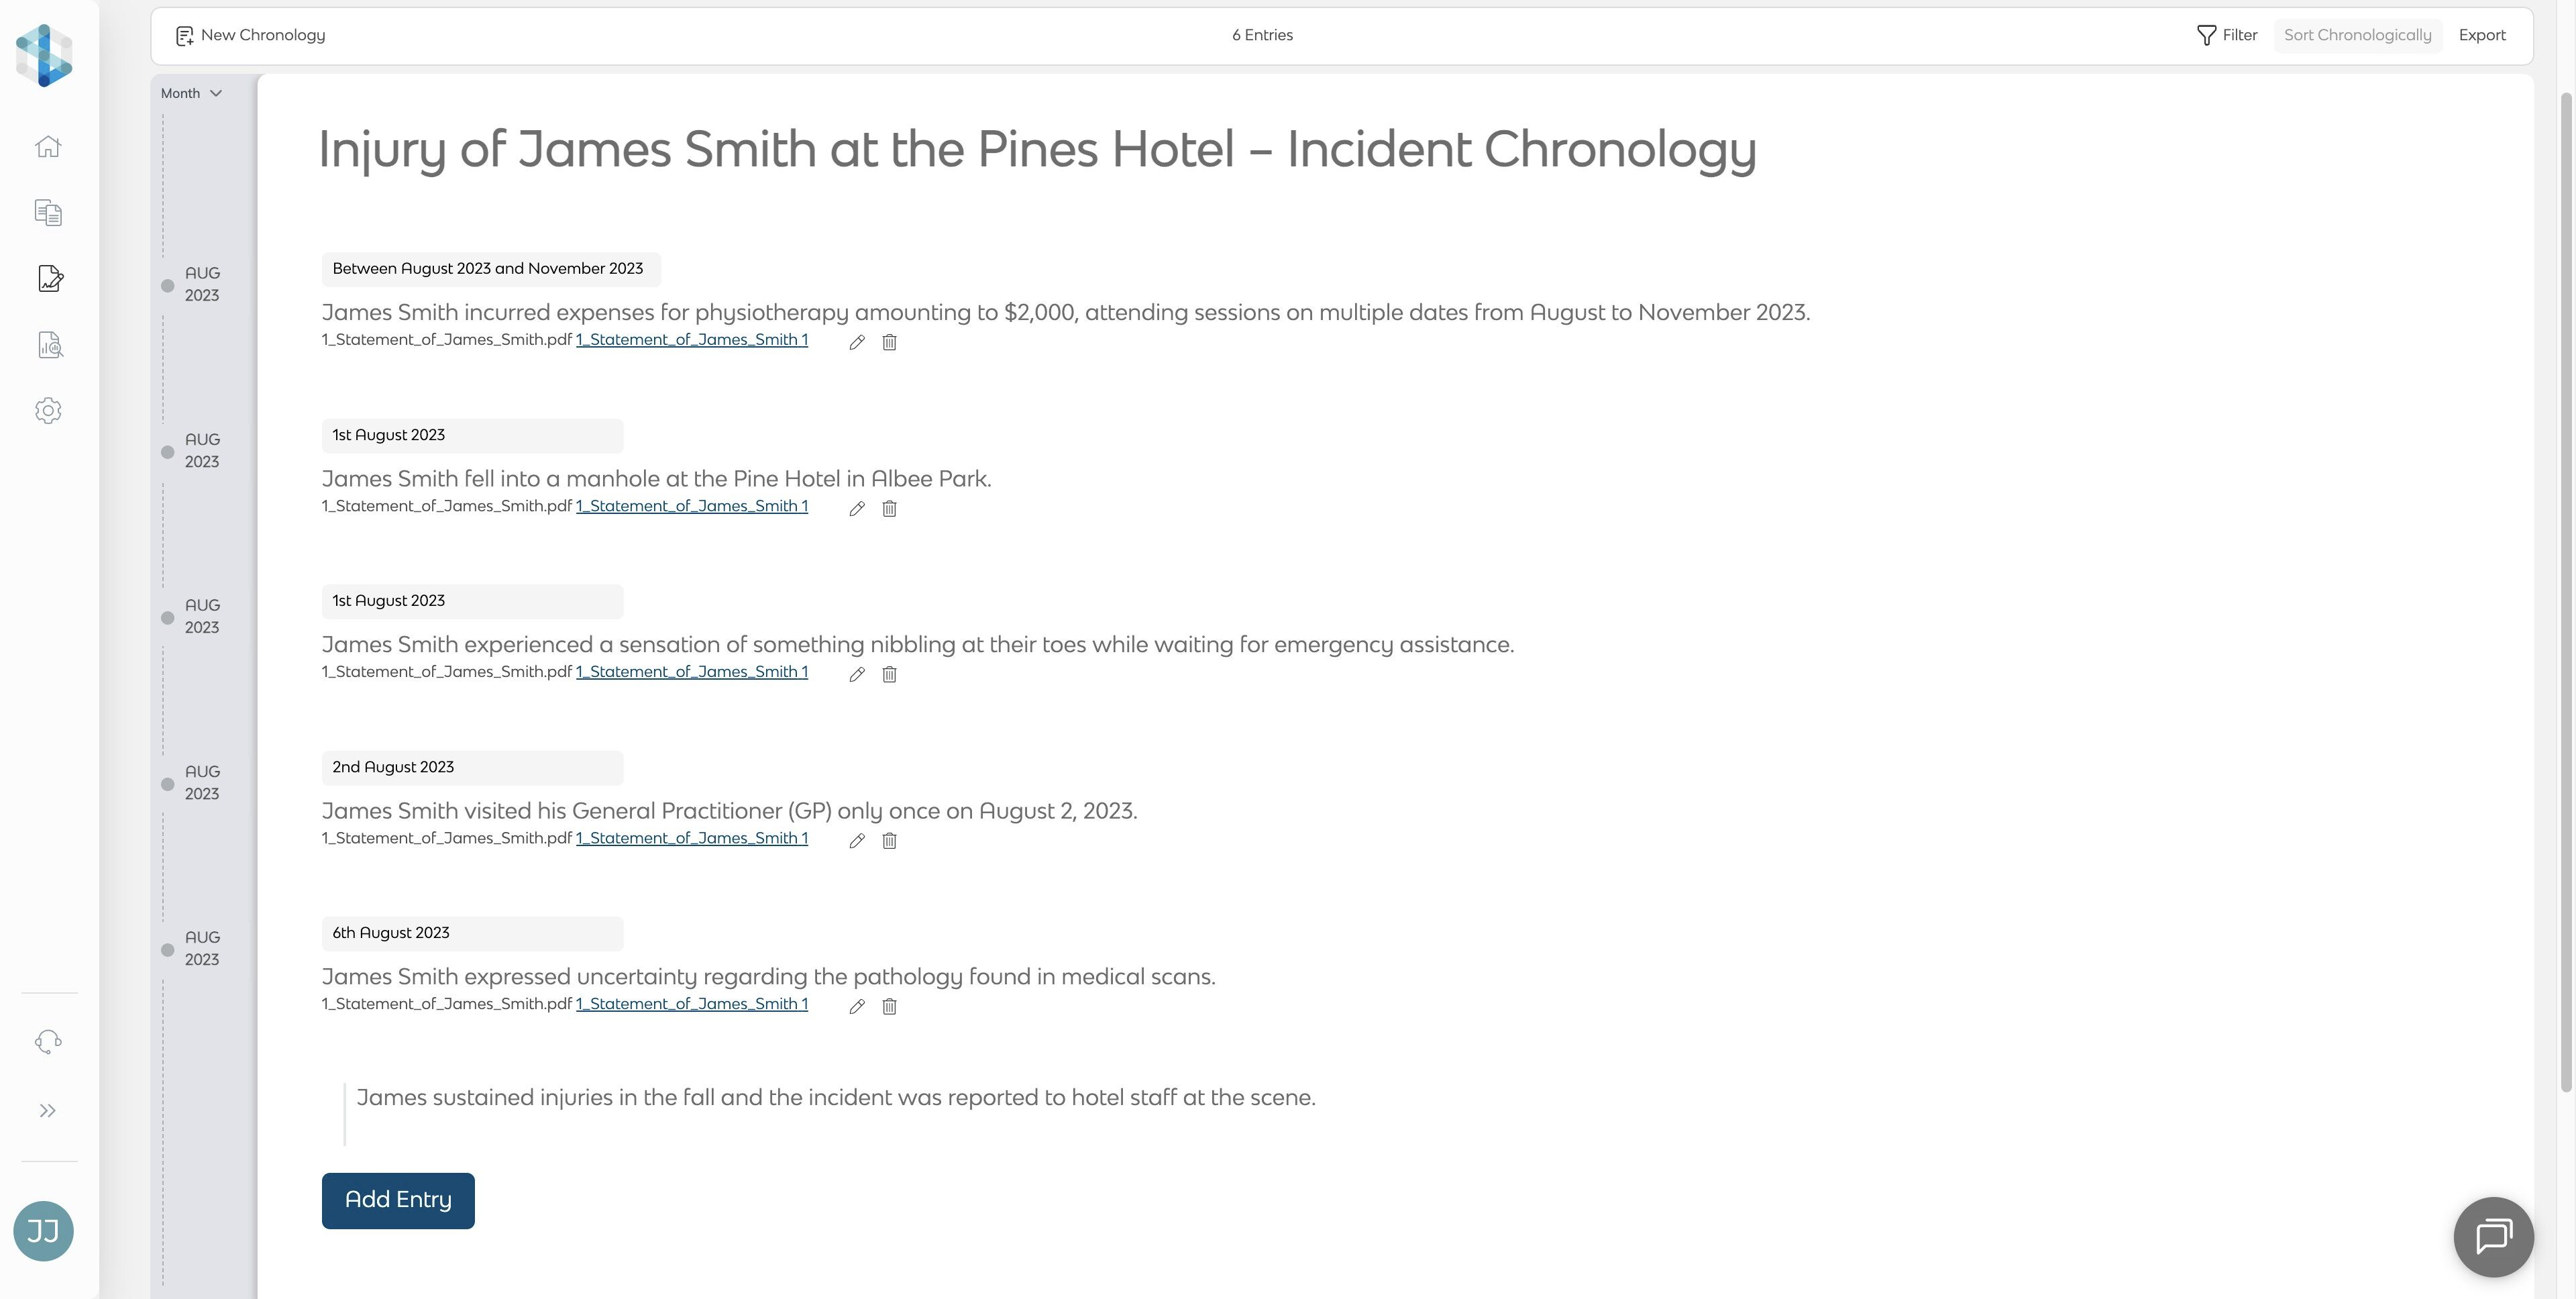Click the 6th August 2023 date field
Viewport: 2576px width, 1299px height.
[x=472, y=933]
